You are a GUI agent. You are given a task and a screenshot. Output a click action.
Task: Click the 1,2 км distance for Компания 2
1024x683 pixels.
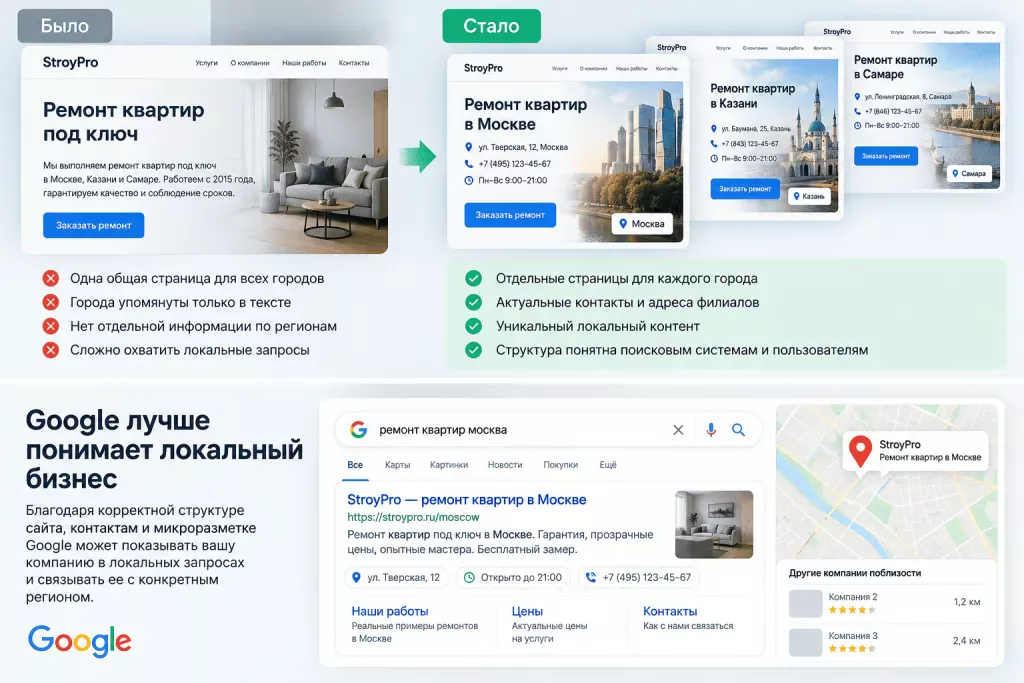(967, 602)
